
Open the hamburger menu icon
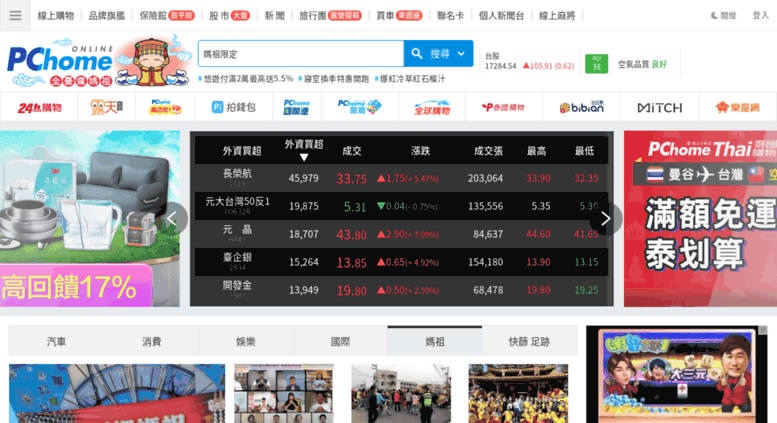click(x=15, y=15)
